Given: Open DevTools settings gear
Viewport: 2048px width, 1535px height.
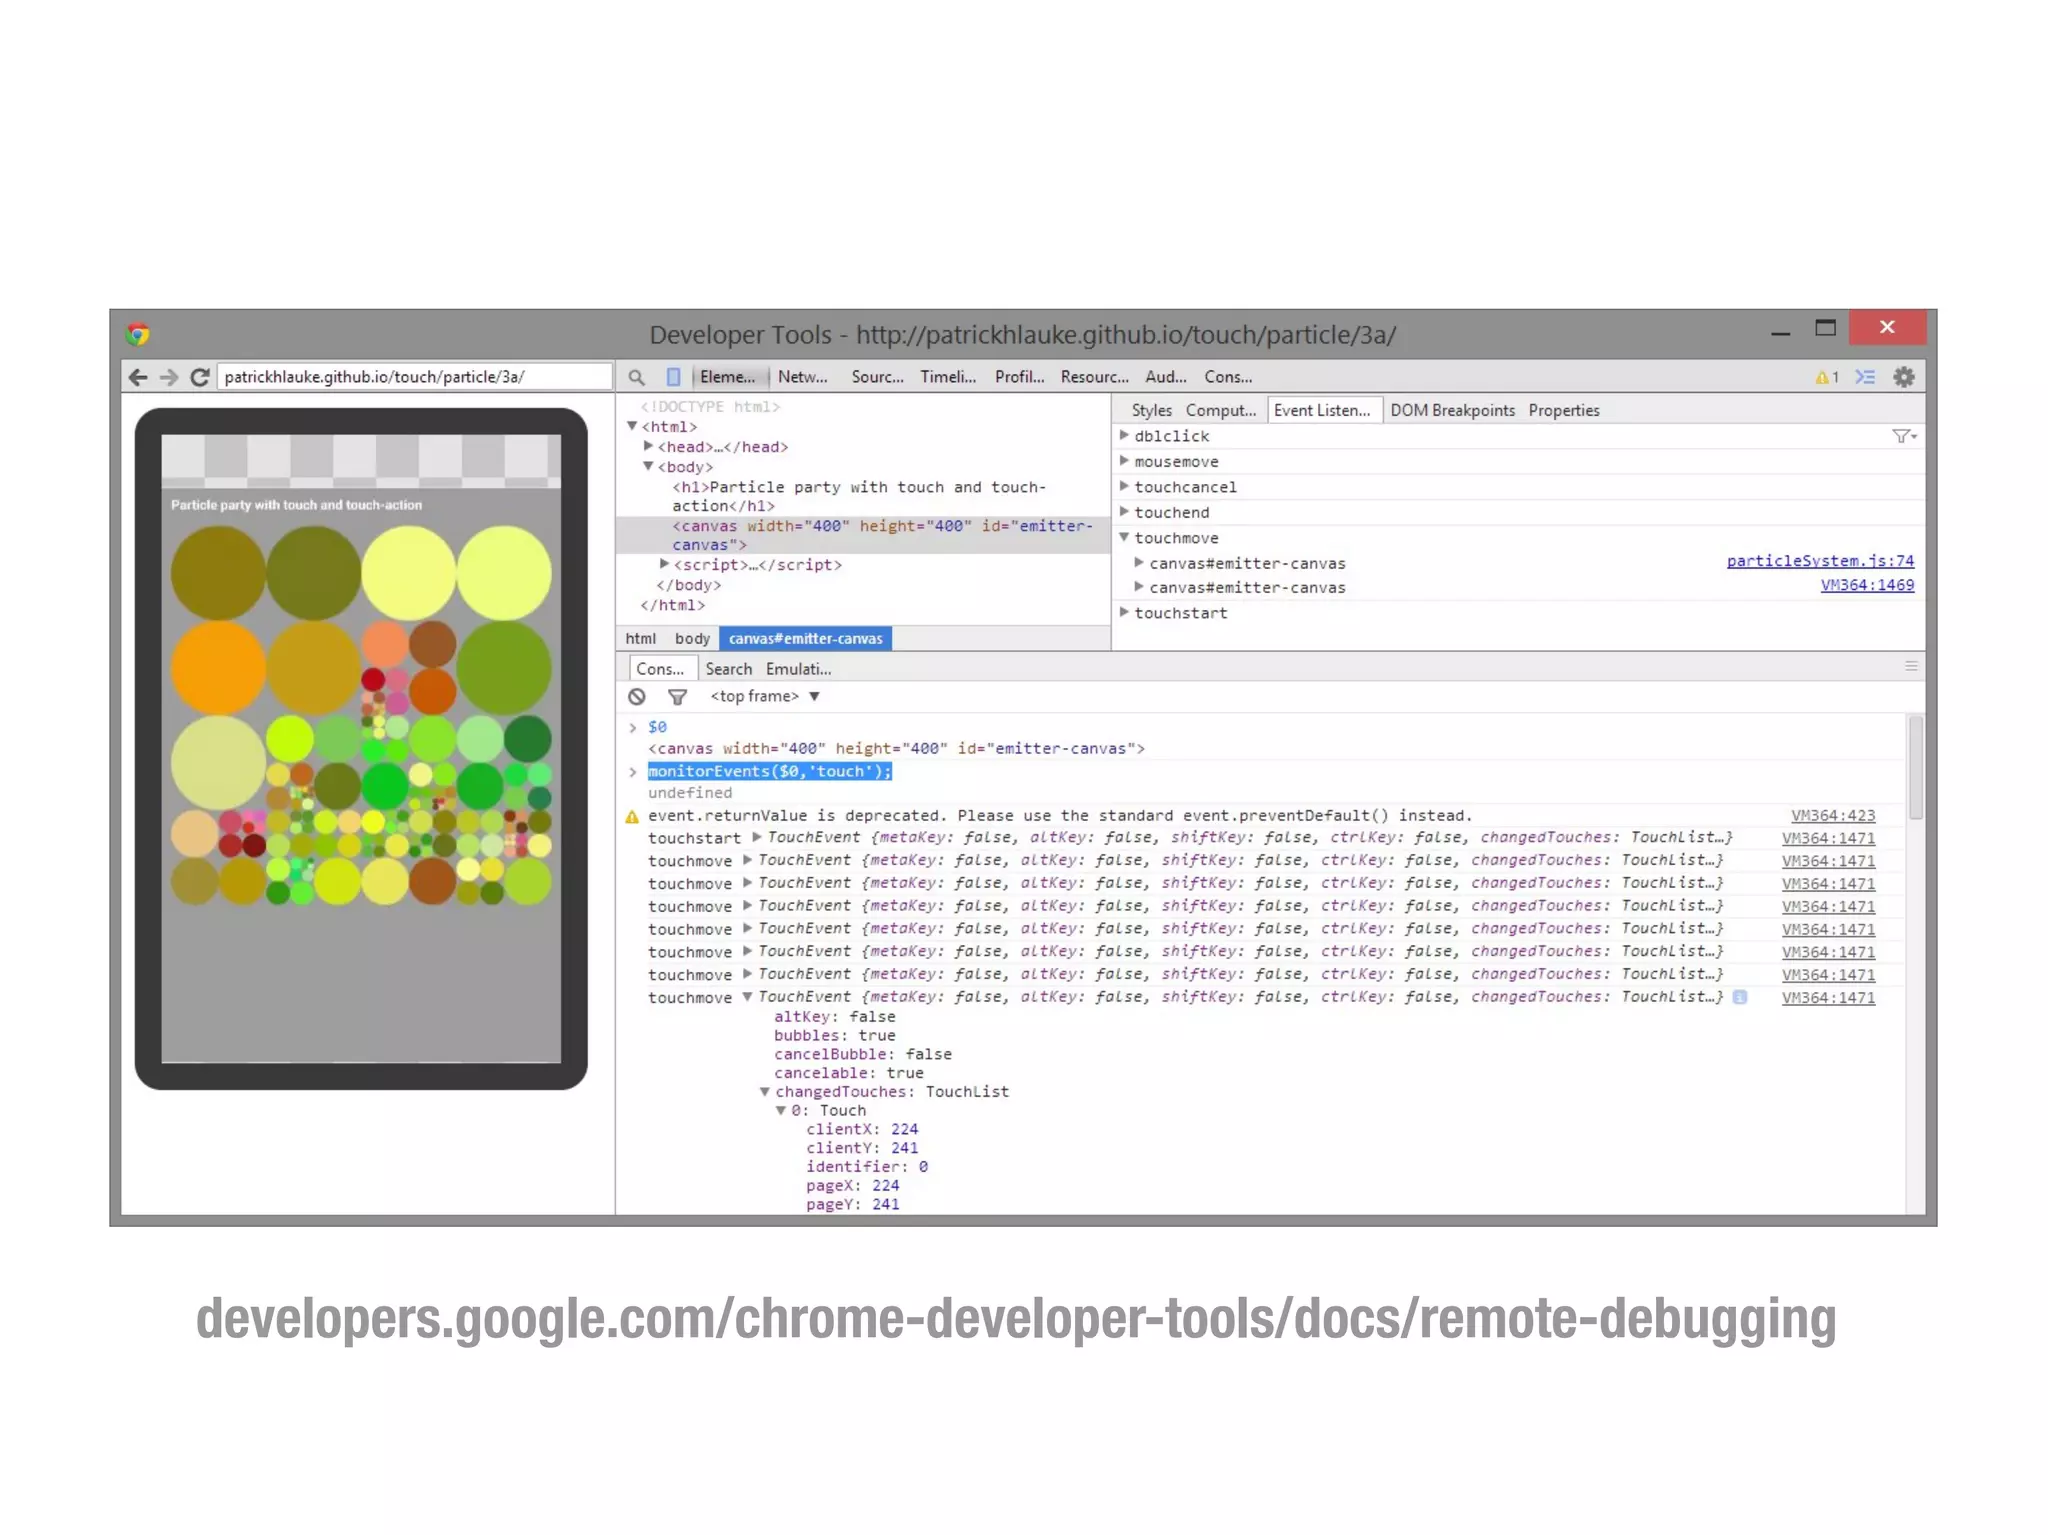Looking at the screenshot, I should (x=1904, y=377).
